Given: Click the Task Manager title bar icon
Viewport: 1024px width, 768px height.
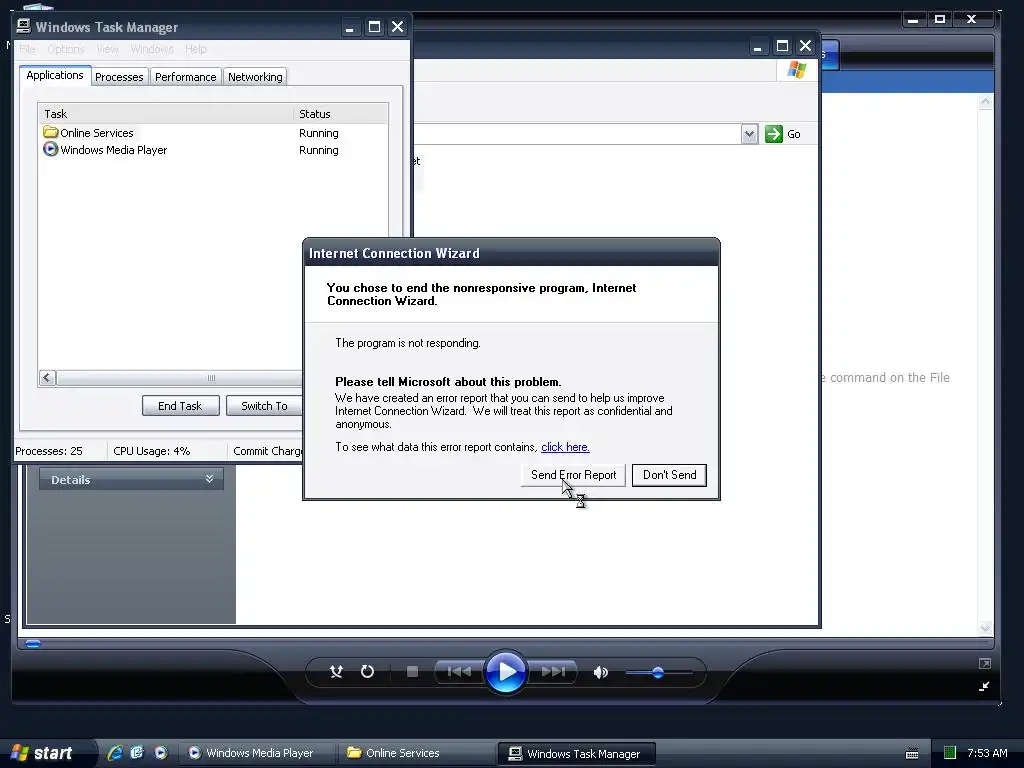Looking at the screenshot, I should pyautogui.click(x=24, y=26).
